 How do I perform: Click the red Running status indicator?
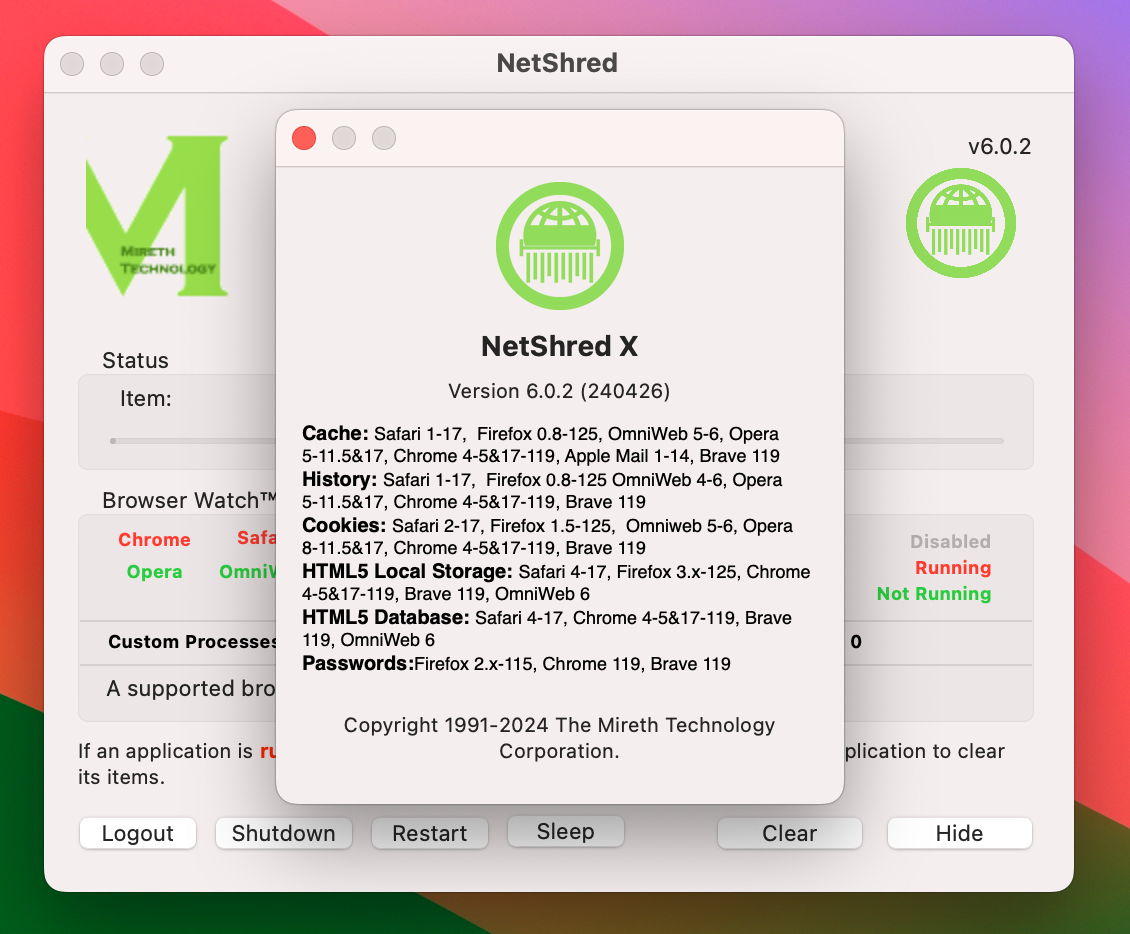pos(952,567)
